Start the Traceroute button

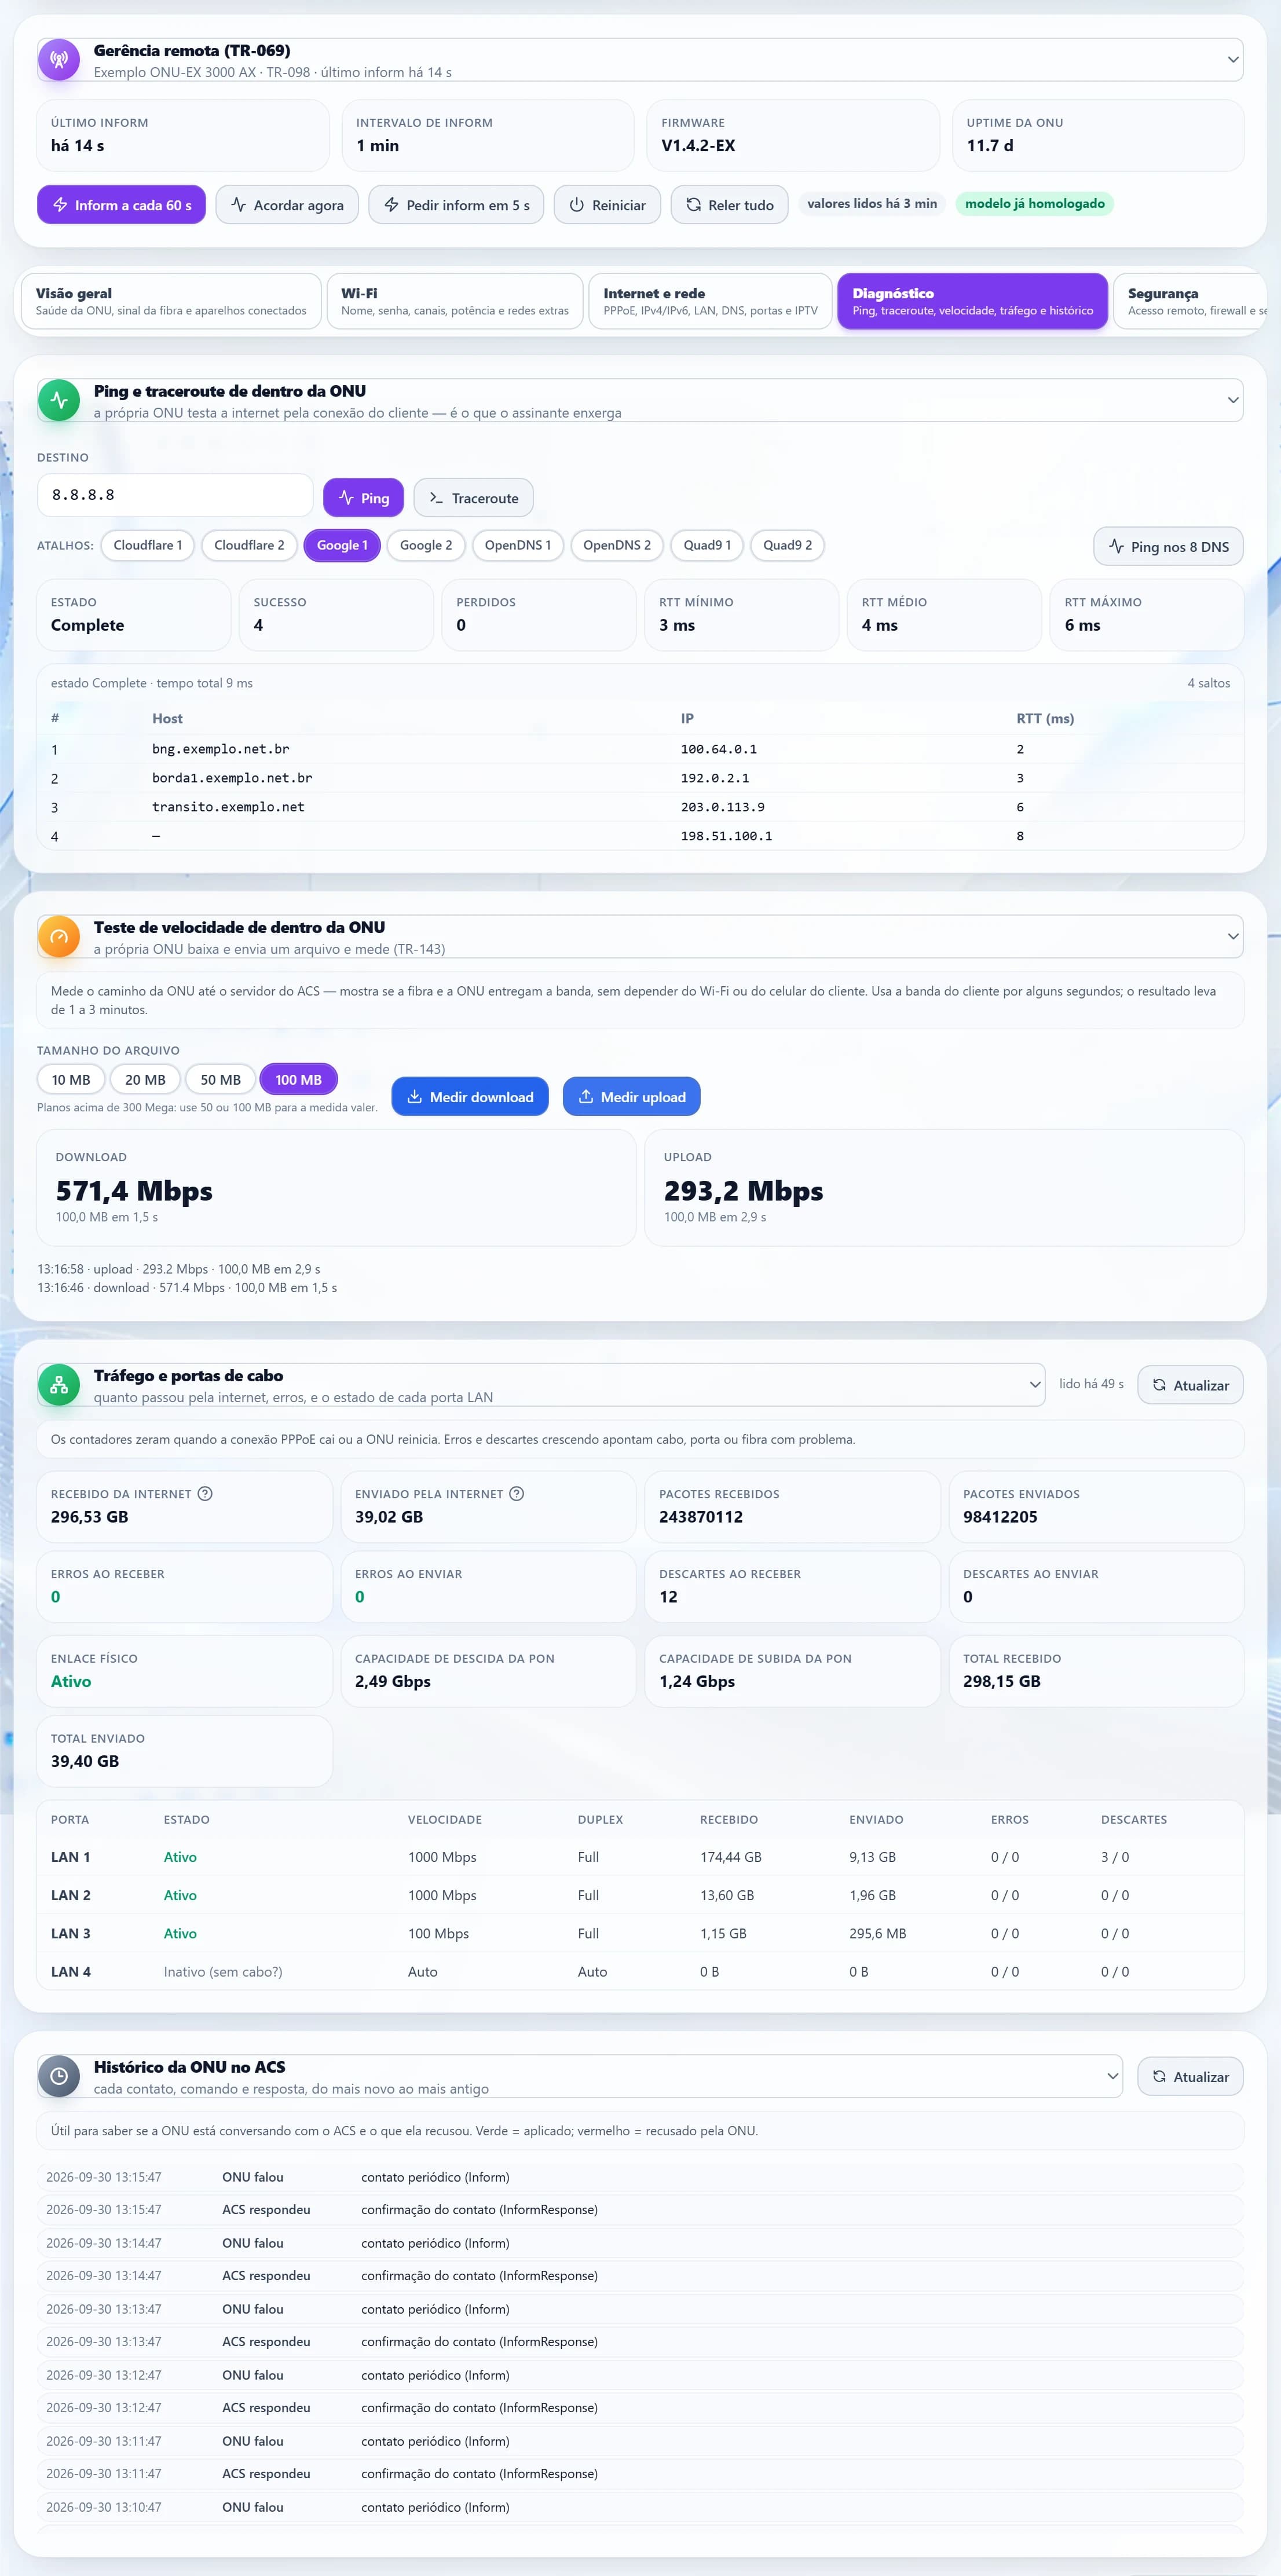point(473,498)
